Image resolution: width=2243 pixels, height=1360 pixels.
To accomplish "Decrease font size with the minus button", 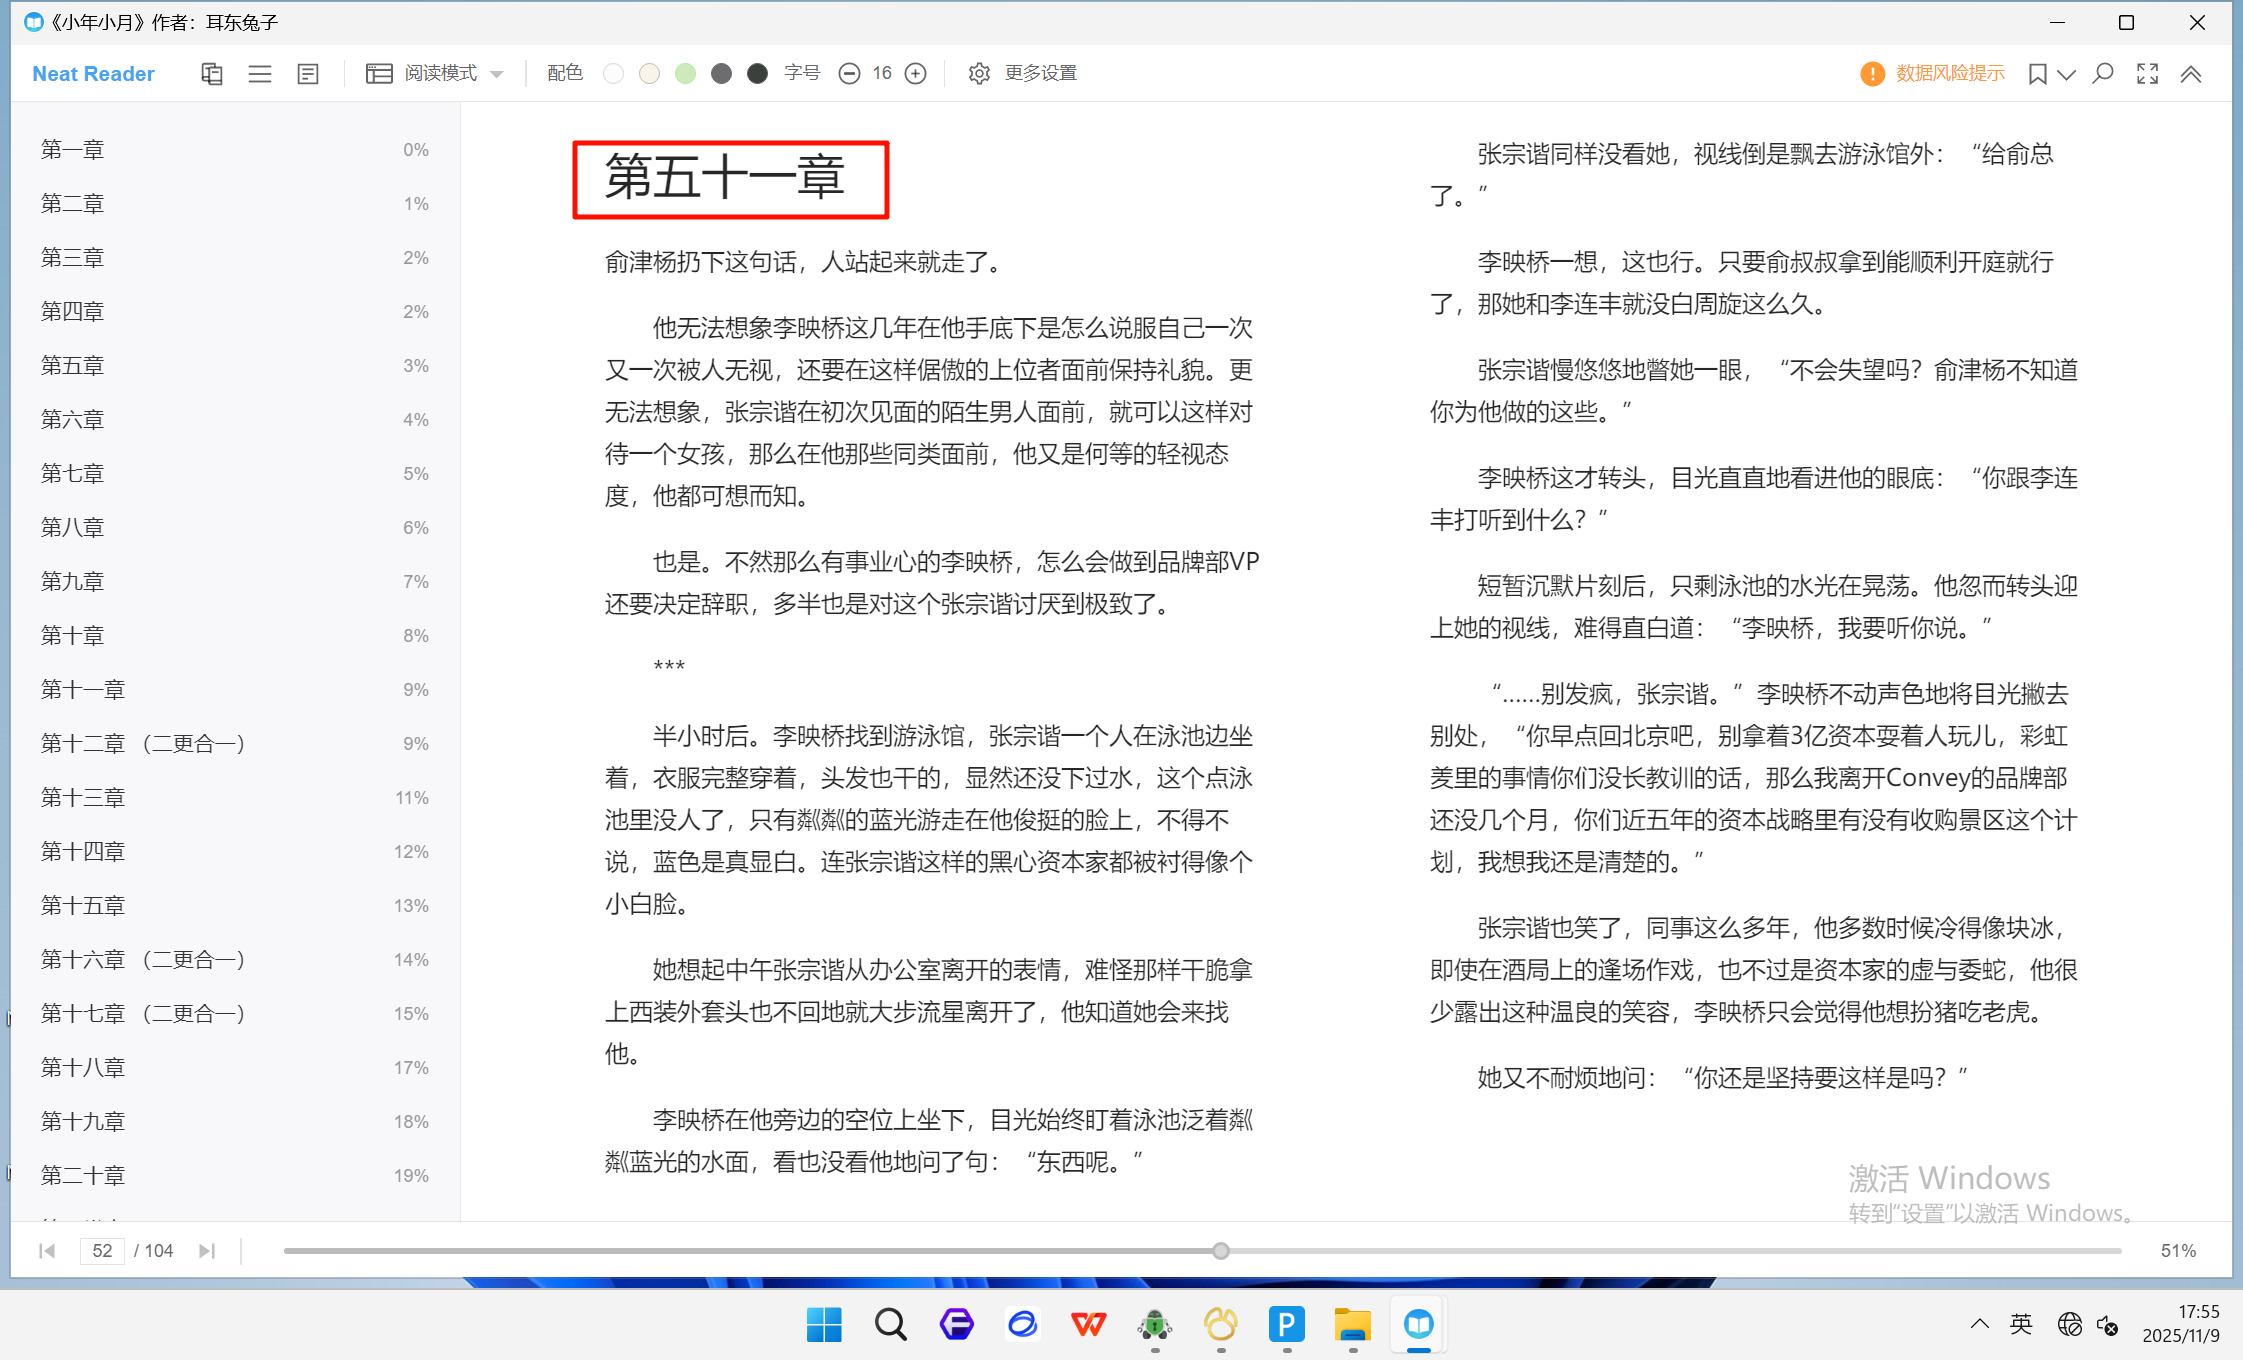I will (849, 74).
